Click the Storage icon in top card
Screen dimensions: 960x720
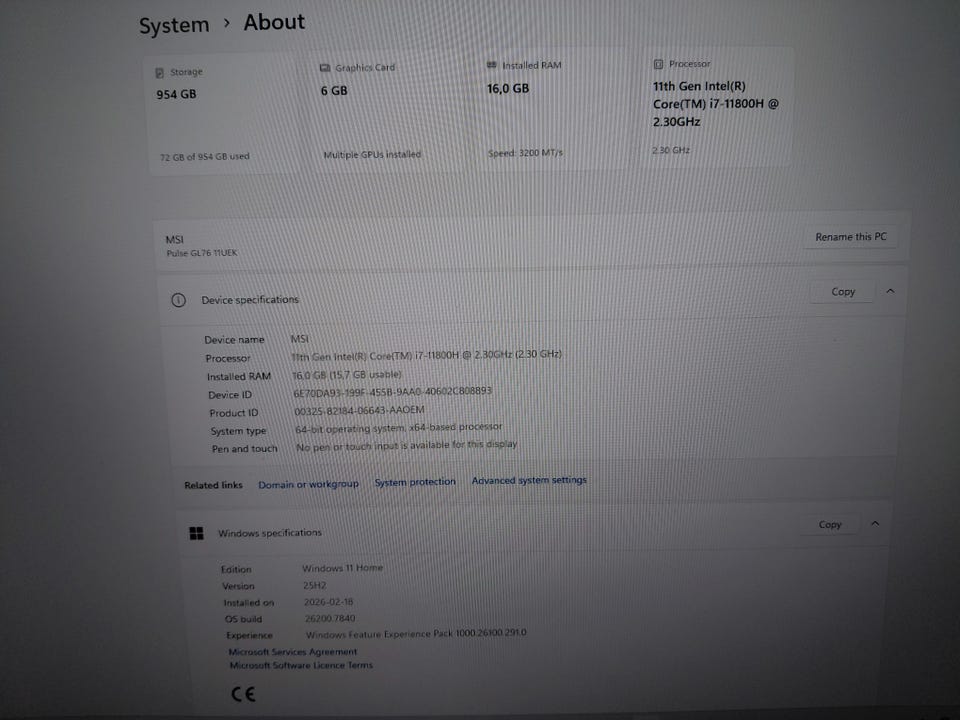(x=159, y=73)
